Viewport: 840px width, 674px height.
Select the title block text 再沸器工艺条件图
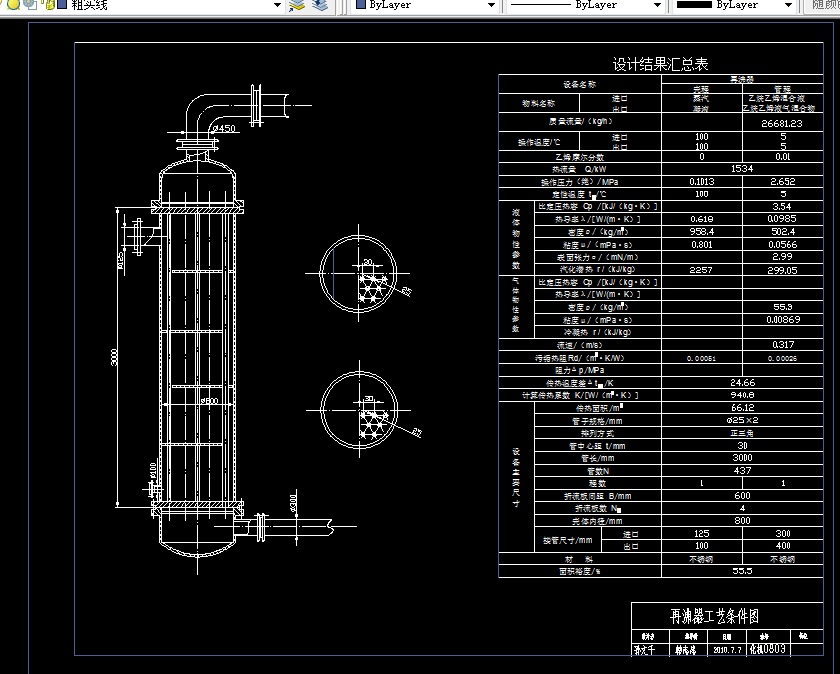[714, 616]
